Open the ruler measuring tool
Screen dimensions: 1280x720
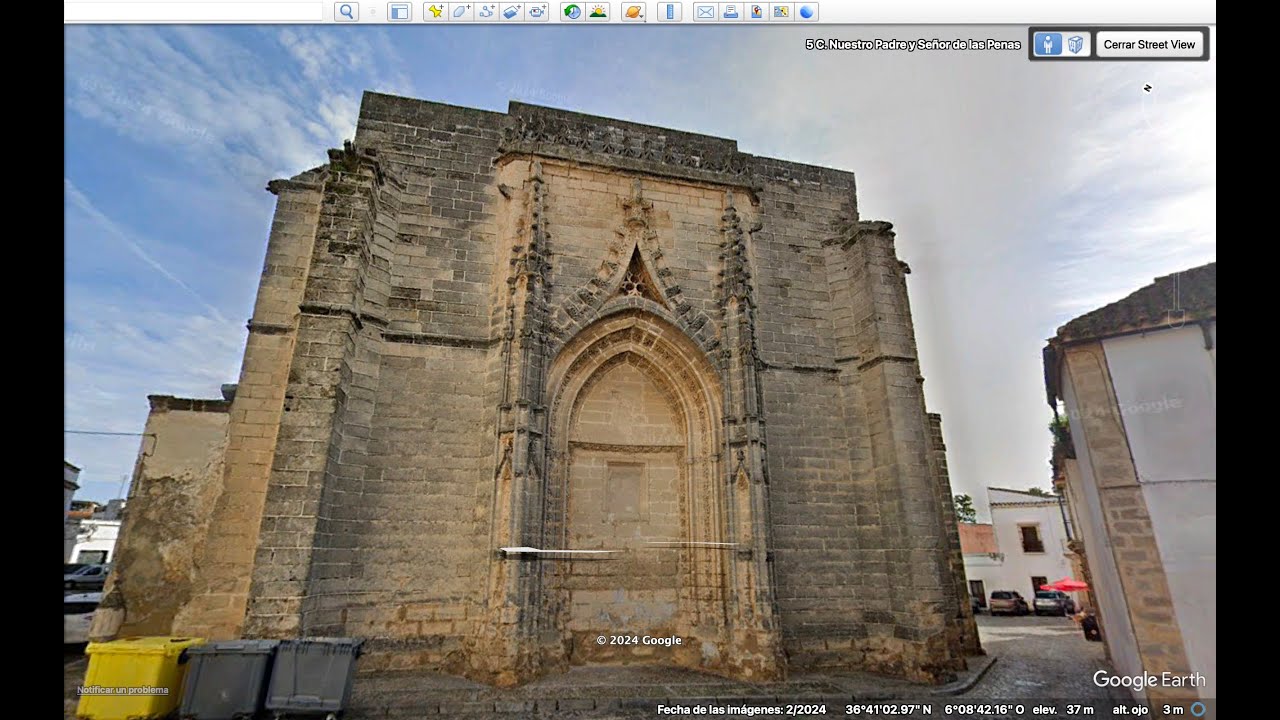click(669, 12)
